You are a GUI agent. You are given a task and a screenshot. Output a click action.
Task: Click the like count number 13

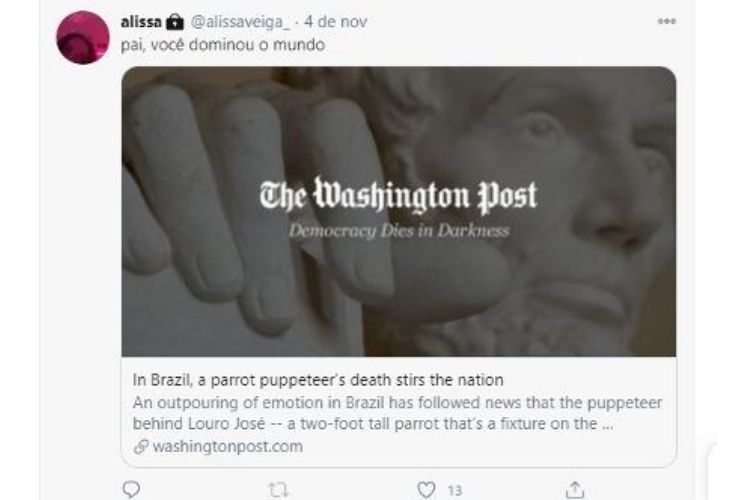455,490
